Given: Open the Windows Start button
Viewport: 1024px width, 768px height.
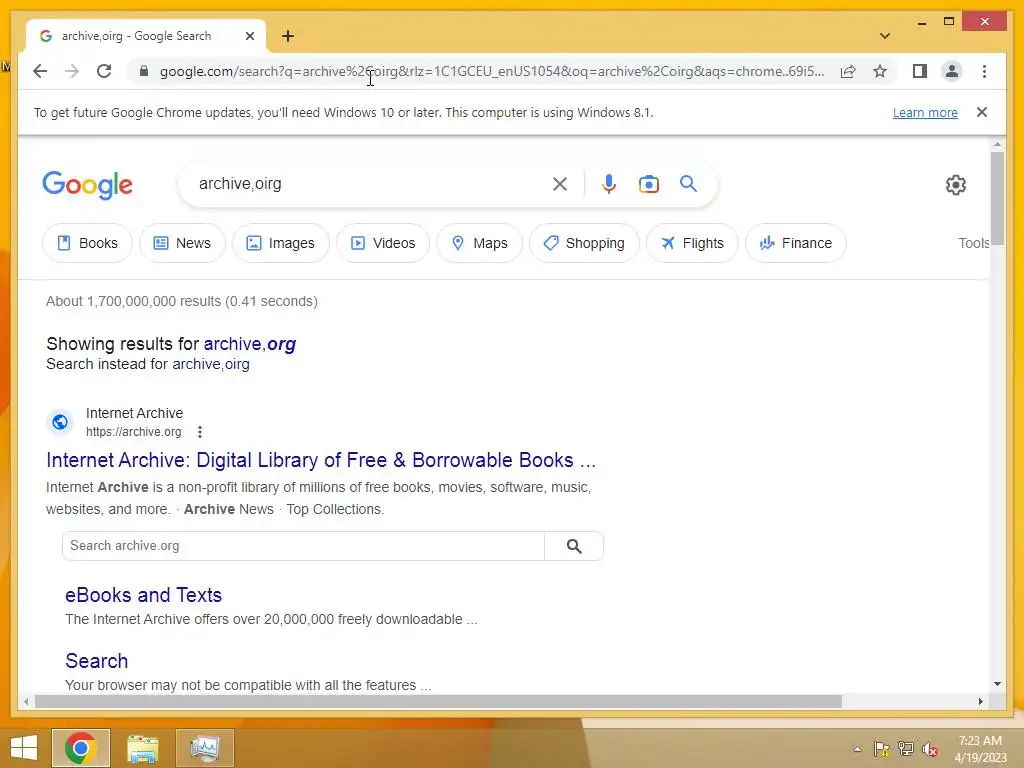Looking at the screenshot, I should (x=24, y=748).
